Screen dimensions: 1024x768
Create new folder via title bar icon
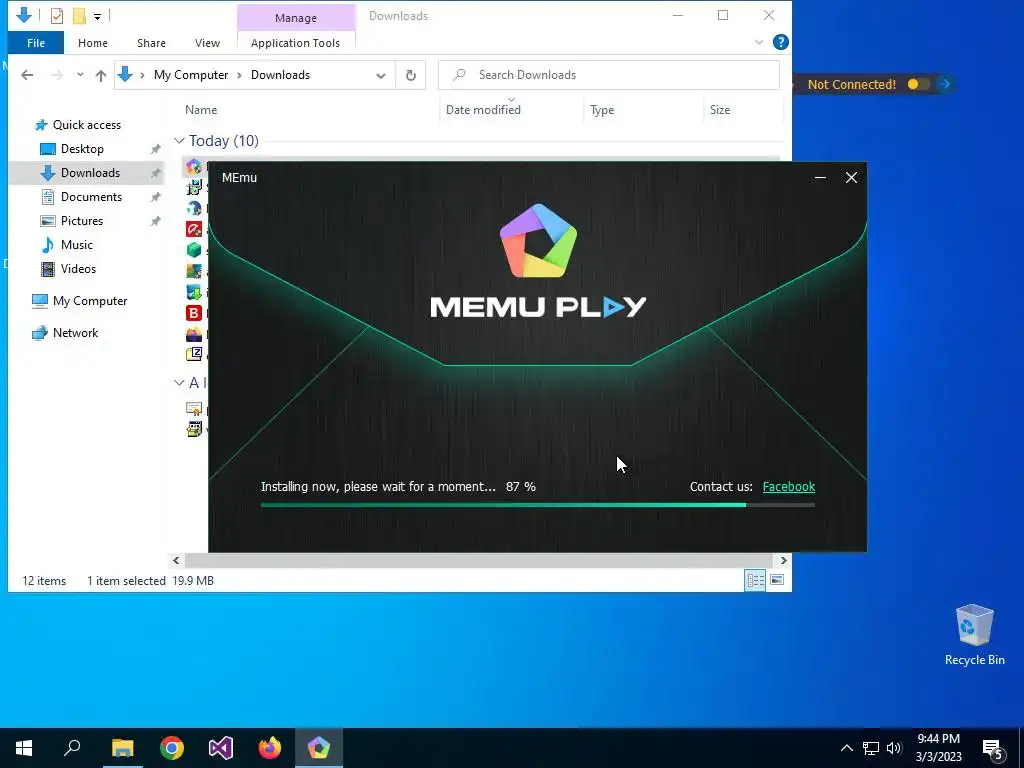79,16
